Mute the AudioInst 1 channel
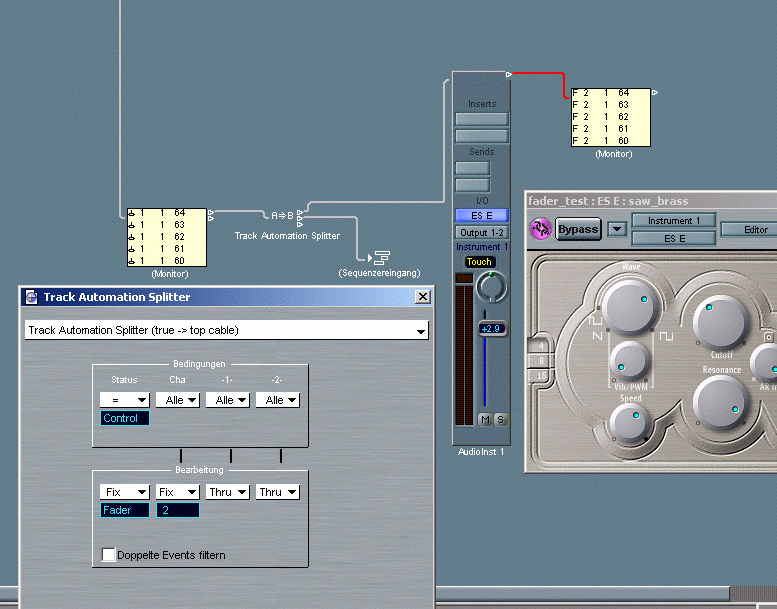777x609 pixels. 485,419
